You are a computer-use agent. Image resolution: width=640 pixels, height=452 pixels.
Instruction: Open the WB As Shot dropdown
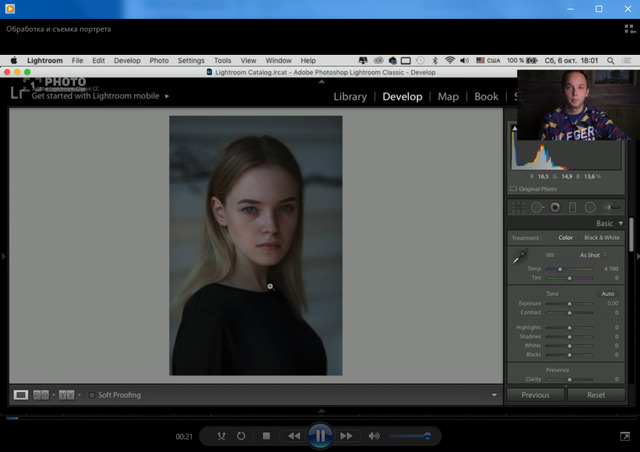click(x=592, y=255)
